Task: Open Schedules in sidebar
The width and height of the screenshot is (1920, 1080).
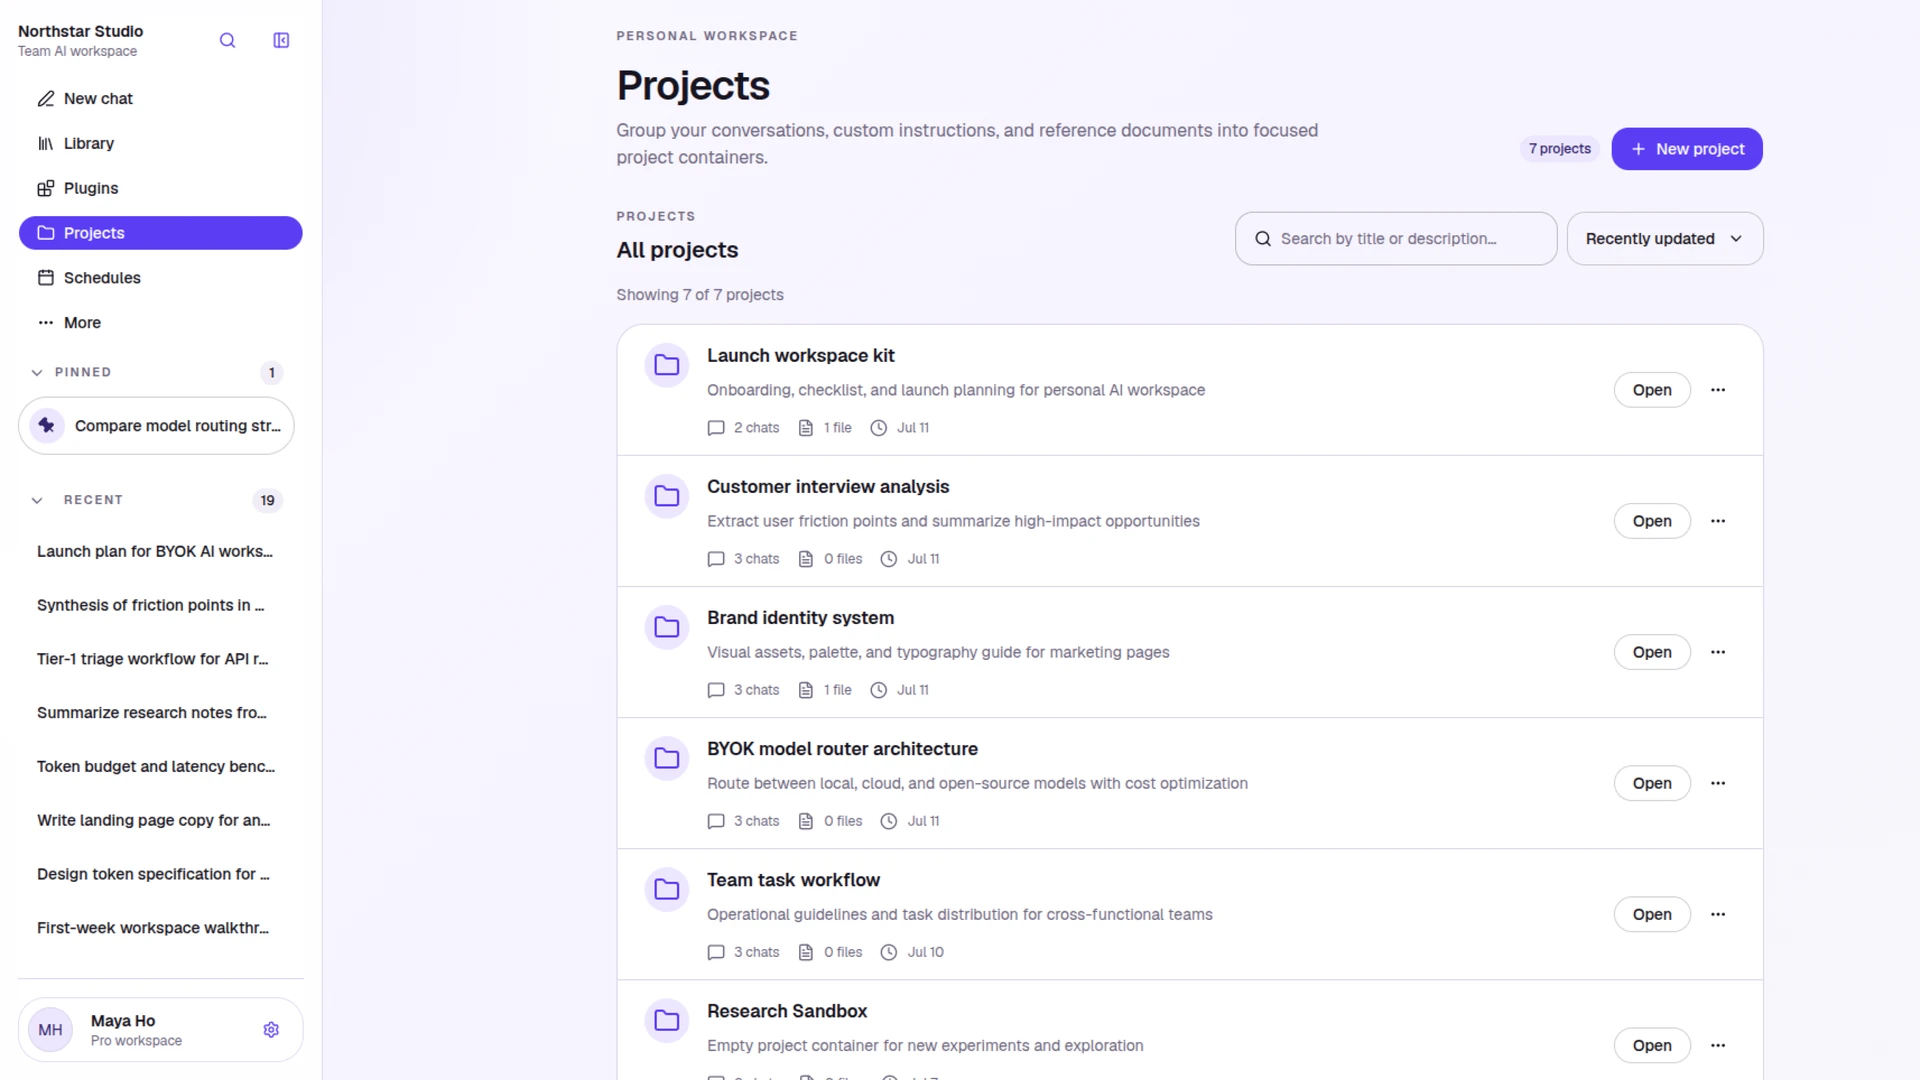Action: pyautogui.click(x=160, y=278)
